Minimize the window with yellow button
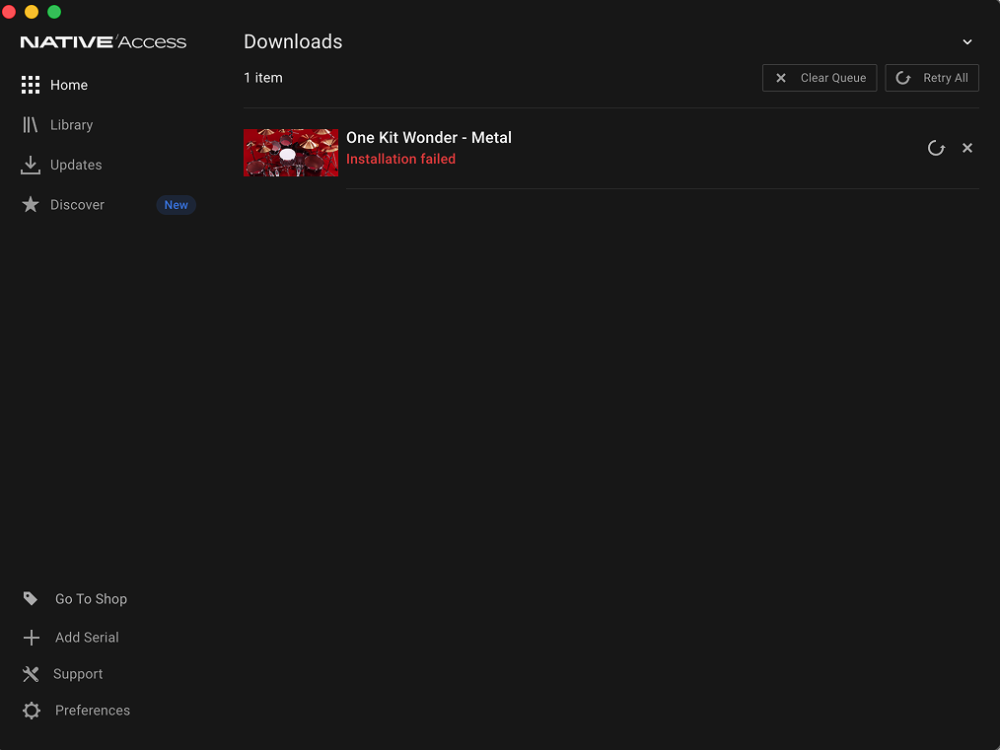 pos(31,11)
